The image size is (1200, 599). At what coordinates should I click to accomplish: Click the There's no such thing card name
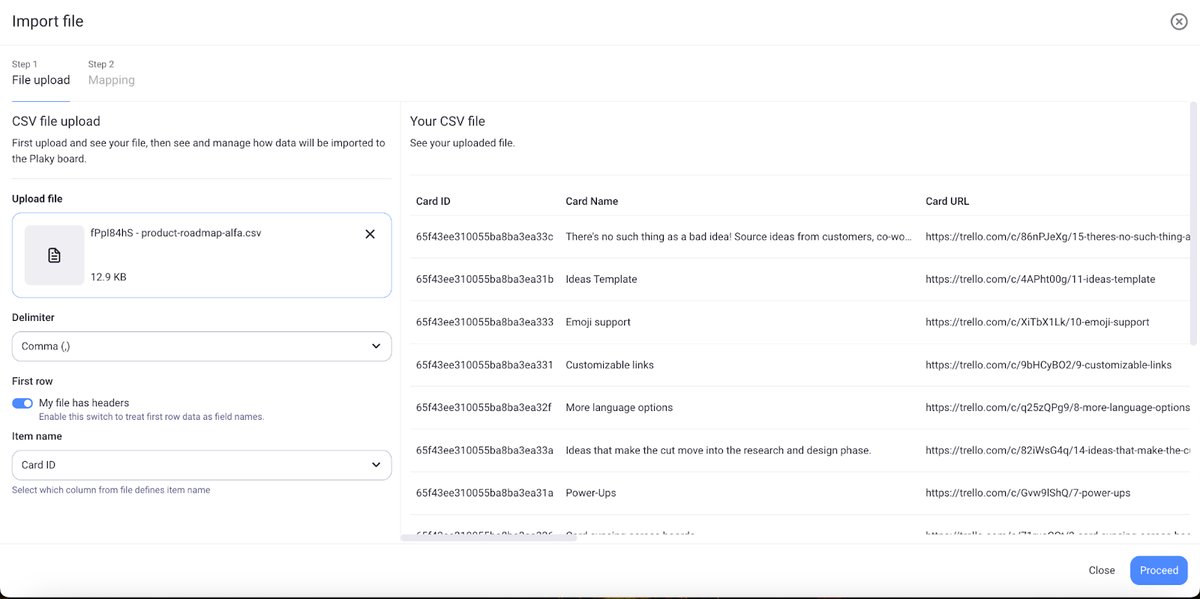tap(739, 237)
